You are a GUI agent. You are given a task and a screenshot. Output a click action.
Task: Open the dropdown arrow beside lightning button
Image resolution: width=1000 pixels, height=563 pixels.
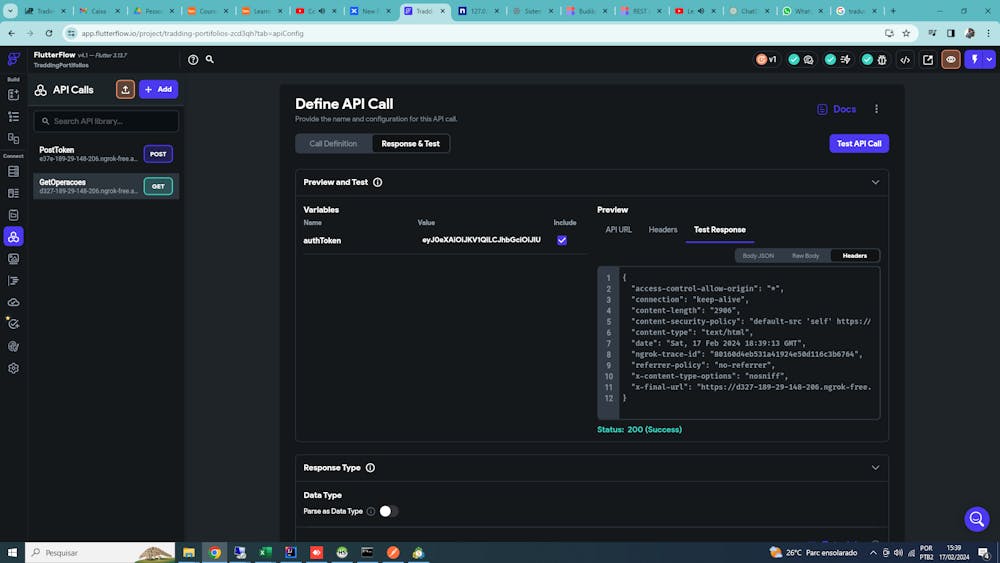click(987, 60)
